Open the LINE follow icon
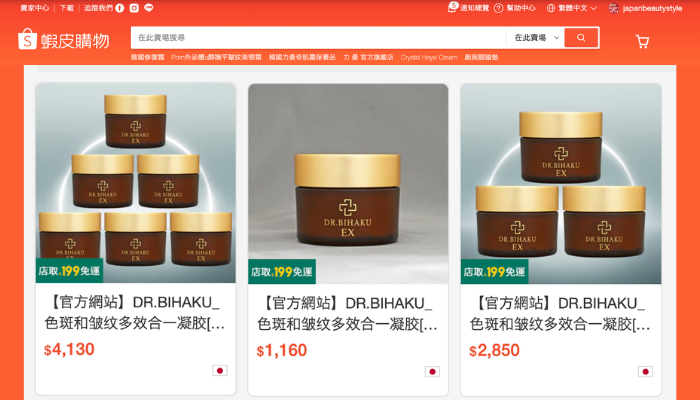Image resolution: width=700 pixels, height=400 pixels. 149,8
